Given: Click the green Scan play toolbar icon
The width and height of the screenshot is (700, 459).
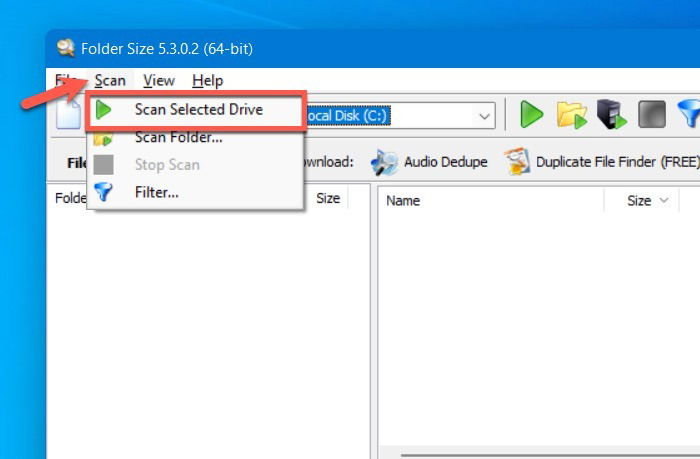Looking at the screenshot, I should (x=531, y=115).
